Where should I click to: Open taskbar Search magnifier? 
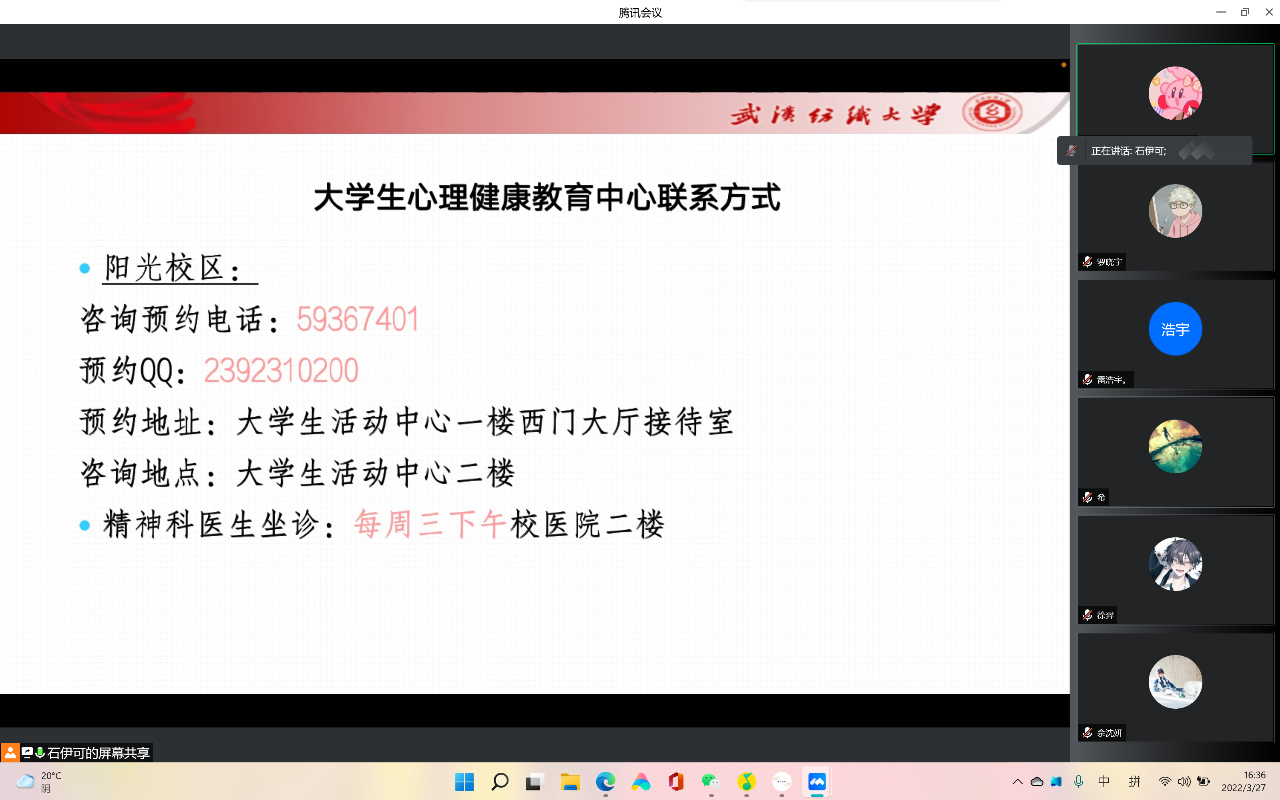[500, 782]
